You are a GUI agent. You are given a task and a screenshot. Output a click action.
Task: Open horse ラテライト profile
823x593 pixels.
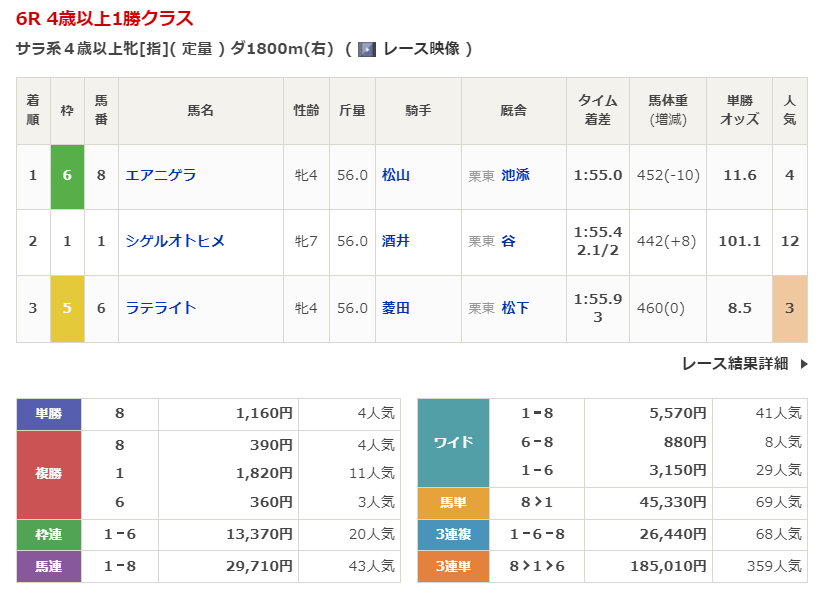(x=161, y=308)
